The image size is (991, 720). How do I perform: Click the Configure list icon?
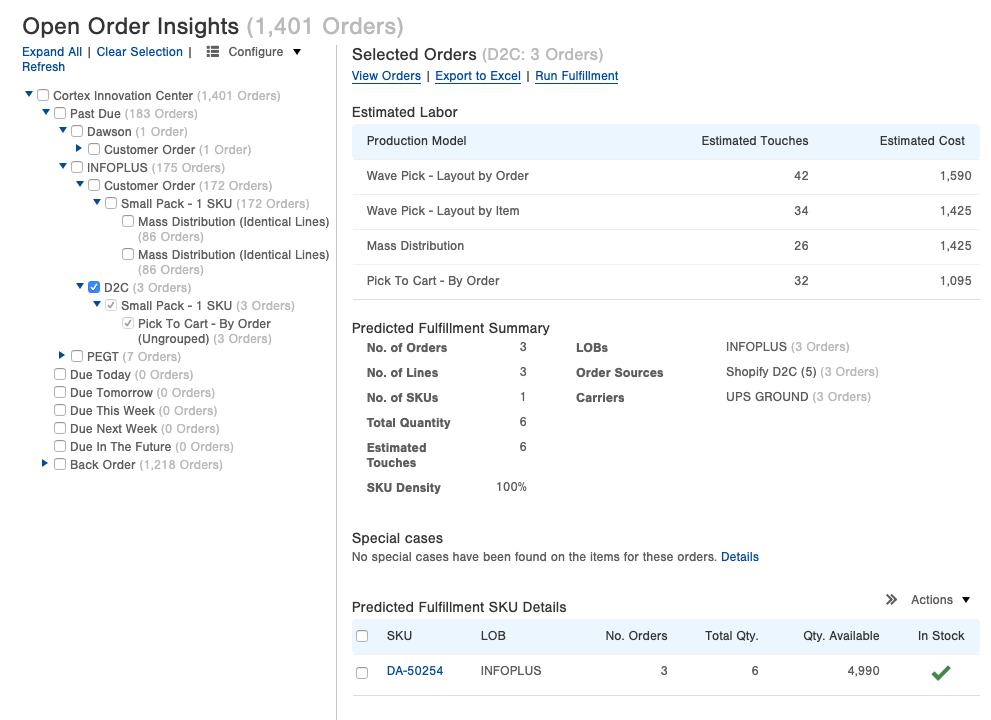click(x=213, y=52)
